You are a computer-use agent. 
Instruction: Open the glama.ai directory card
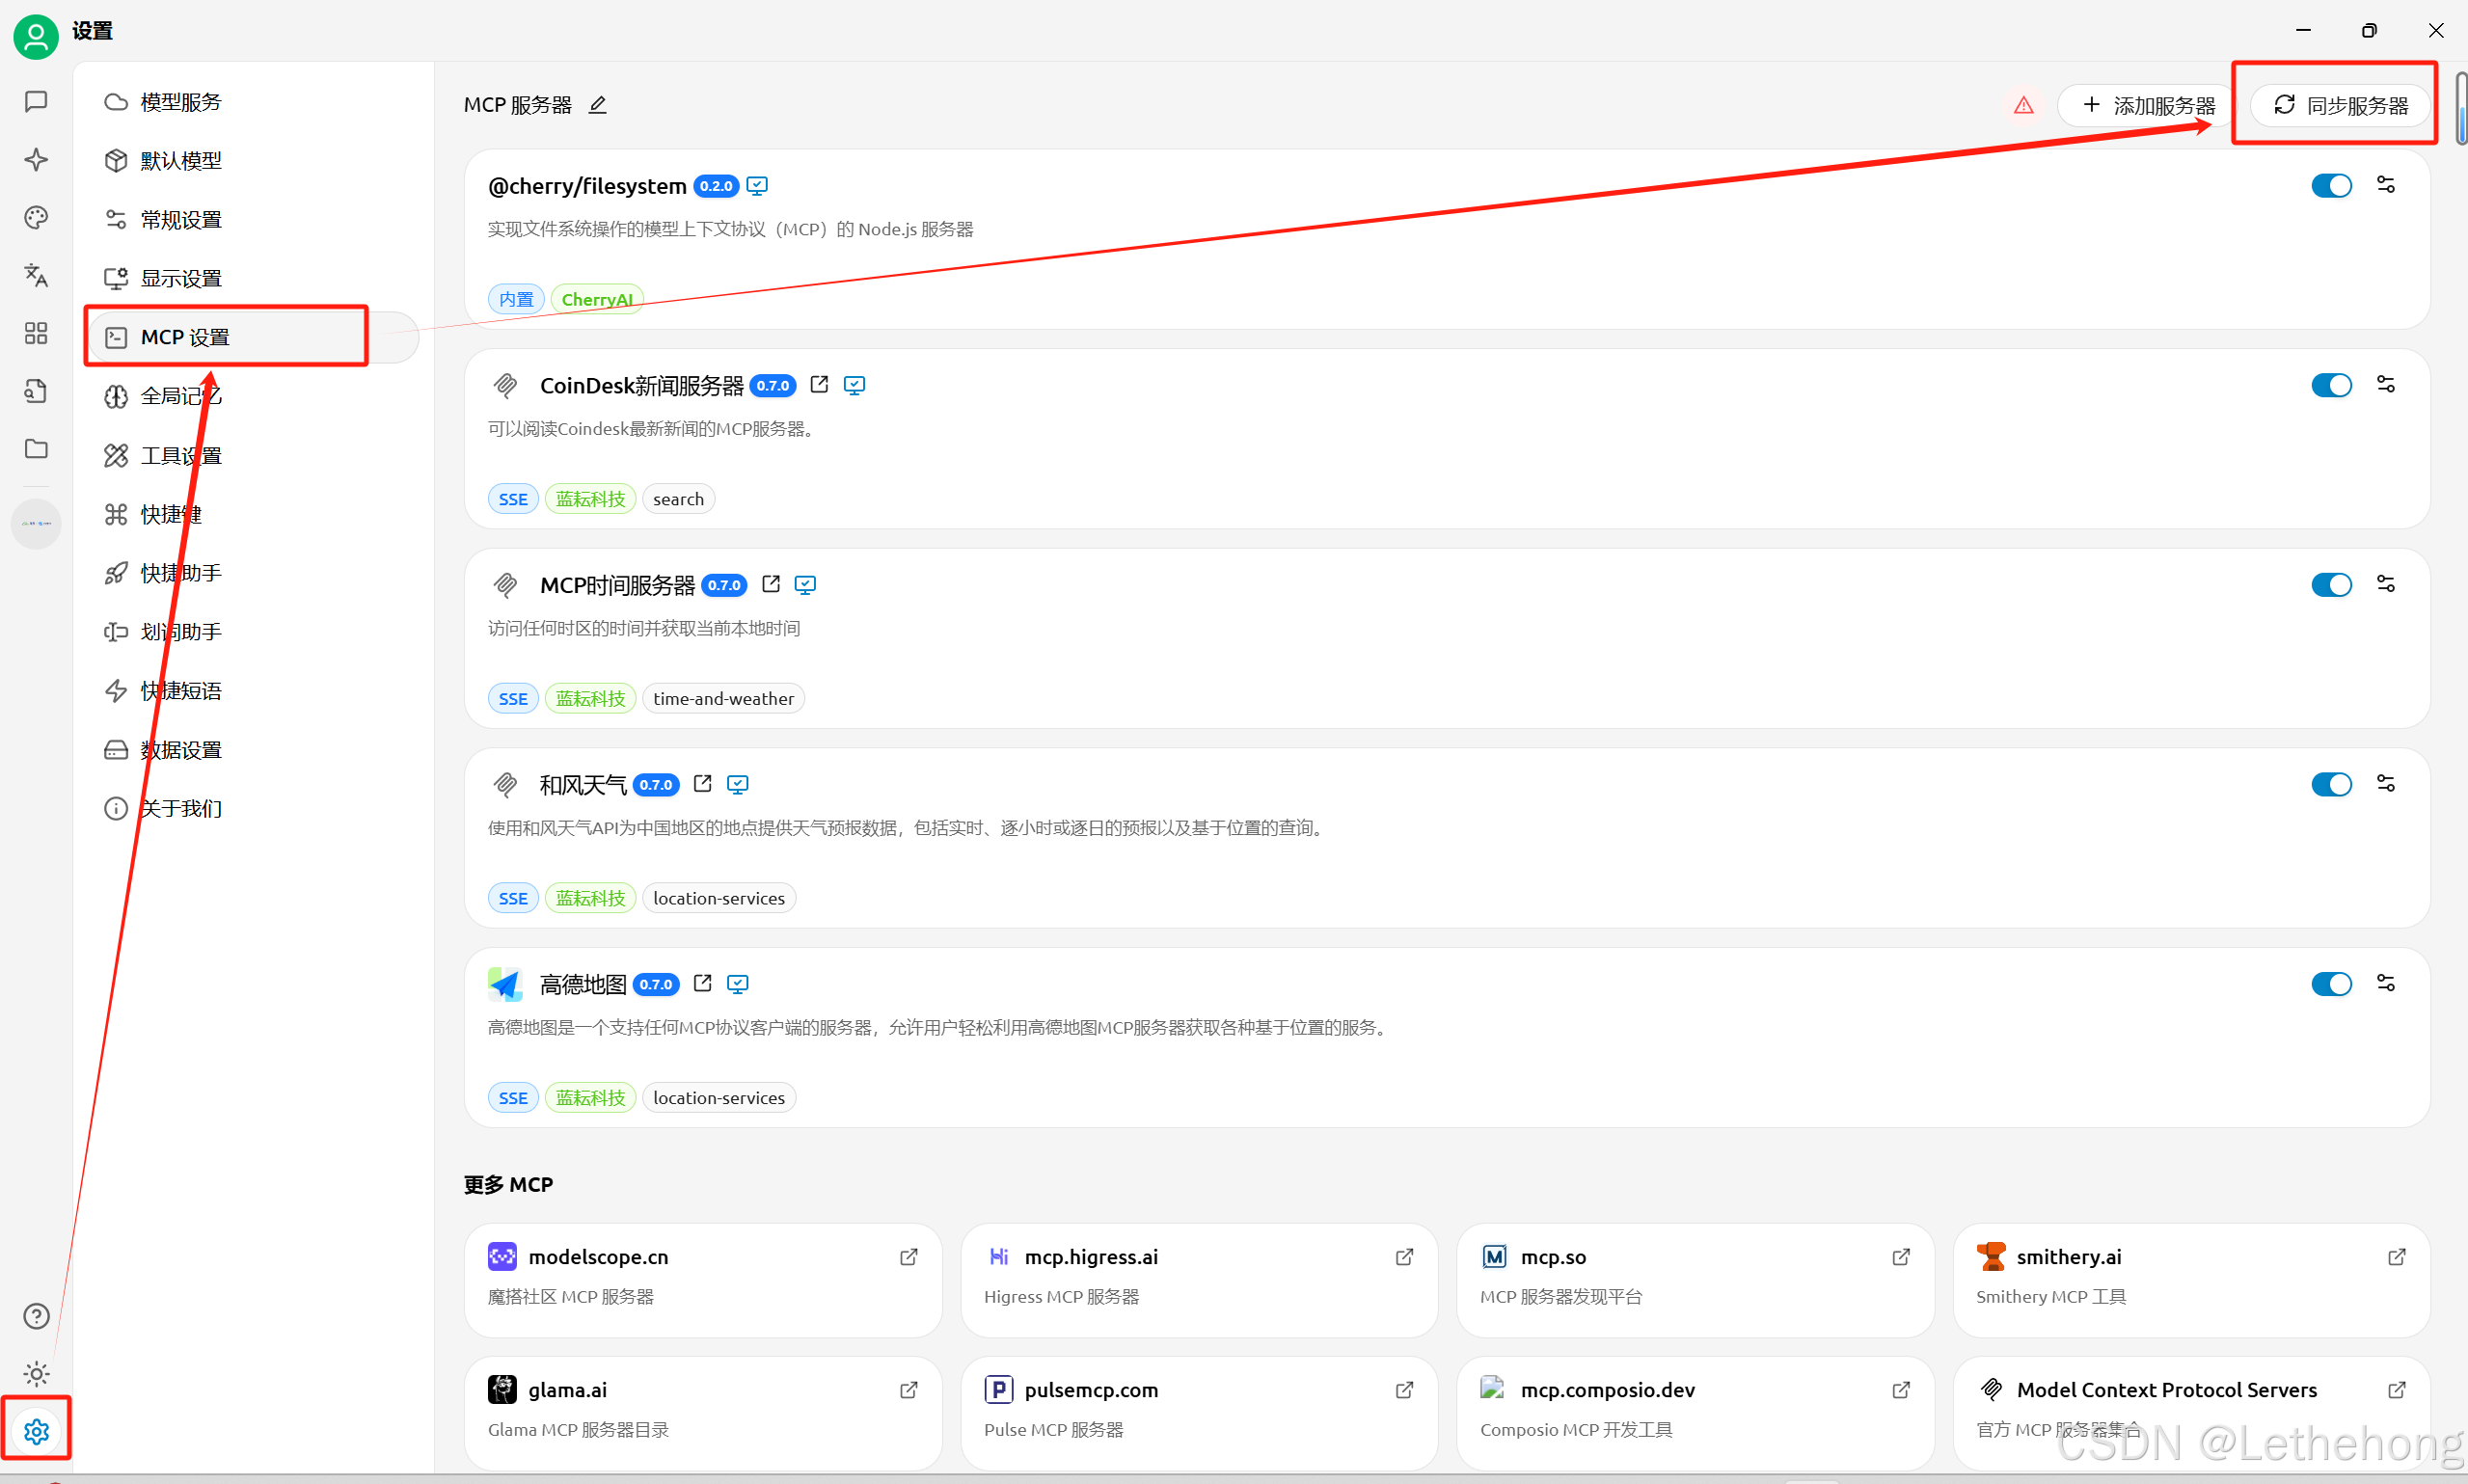click(703, 1412)
